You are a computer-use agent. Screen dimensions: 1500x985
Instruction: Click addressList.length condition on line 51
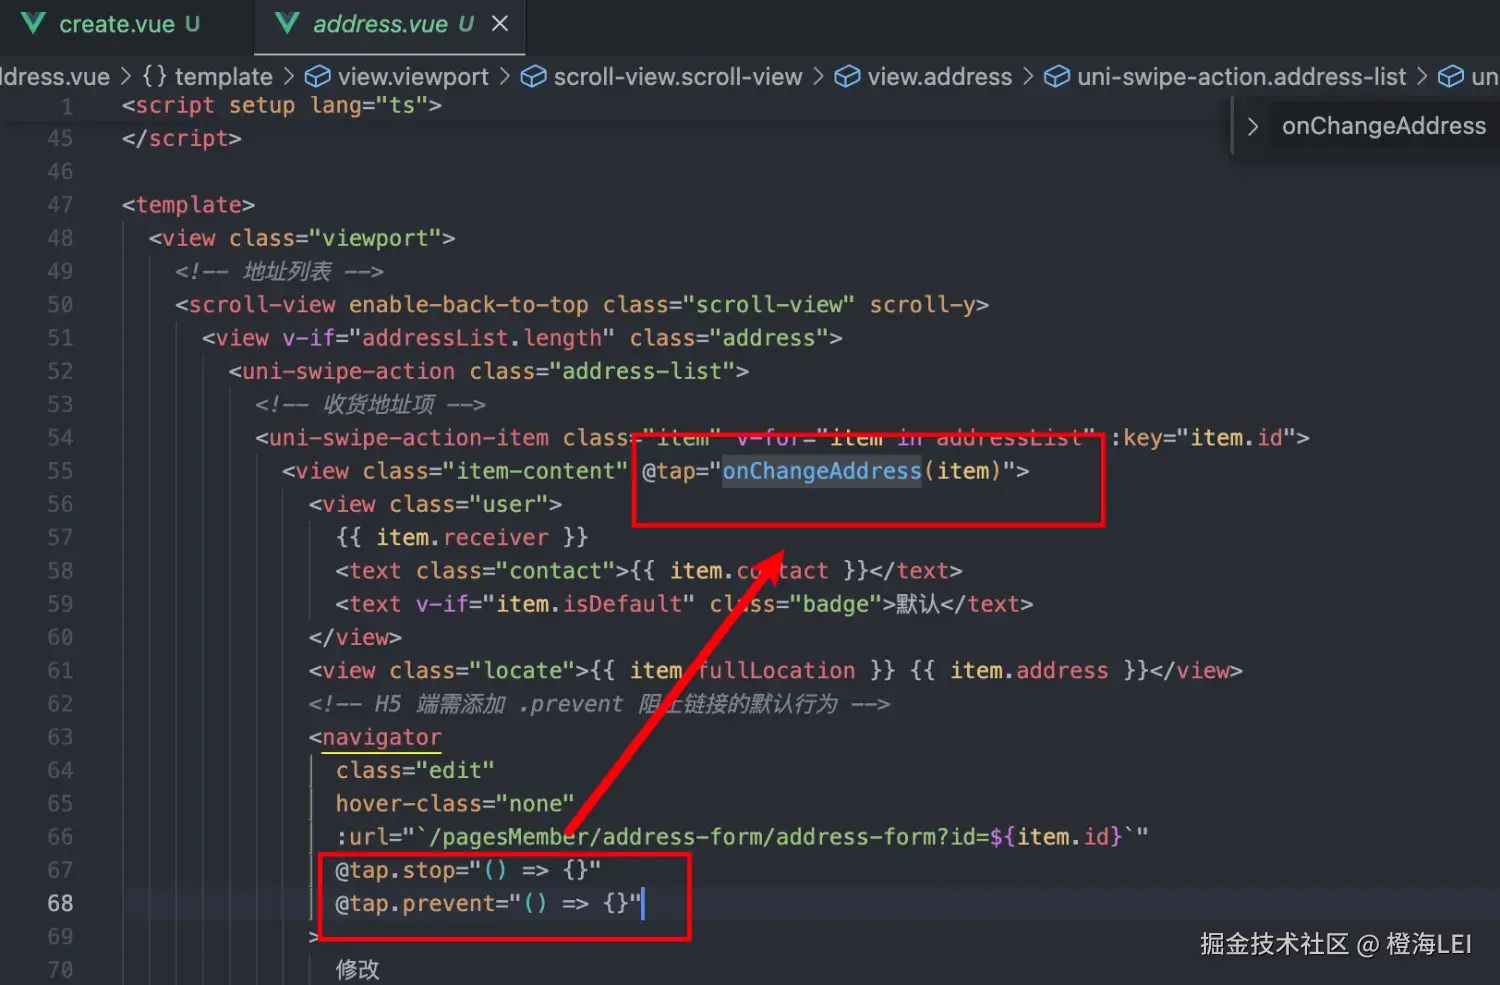tap(482, 338)
